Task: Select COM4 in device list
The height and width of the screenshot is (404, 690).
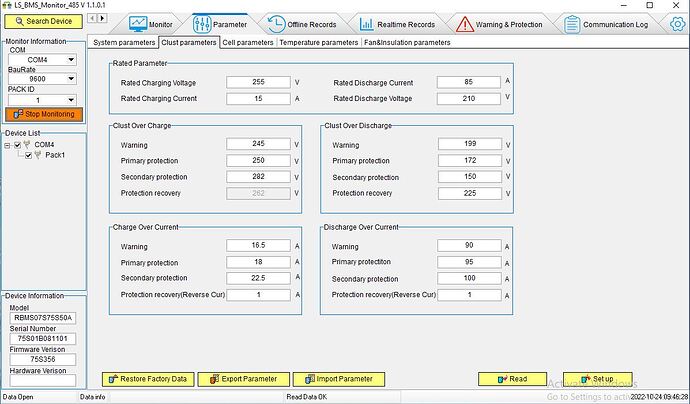Action: [44, 144]
